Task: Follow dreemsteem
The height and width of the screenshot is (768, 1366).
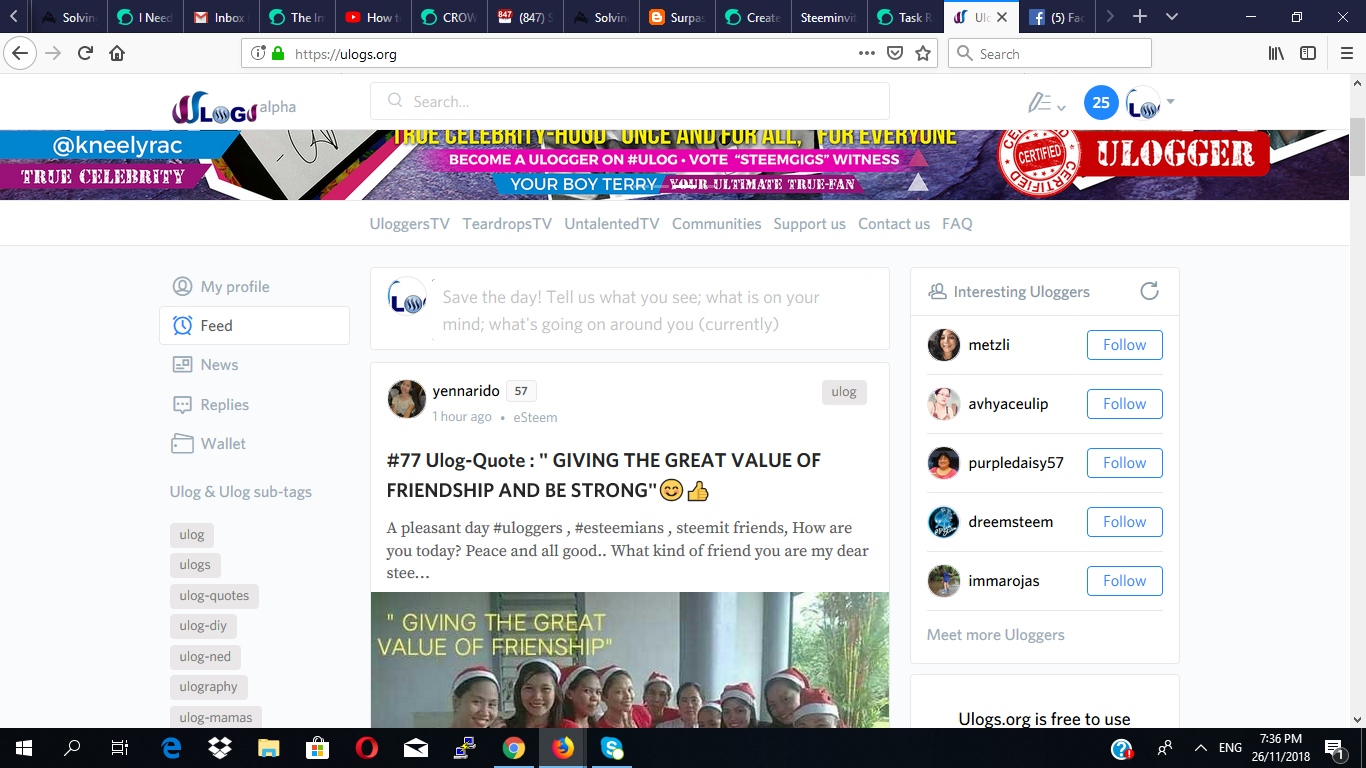Action: 1124,522
